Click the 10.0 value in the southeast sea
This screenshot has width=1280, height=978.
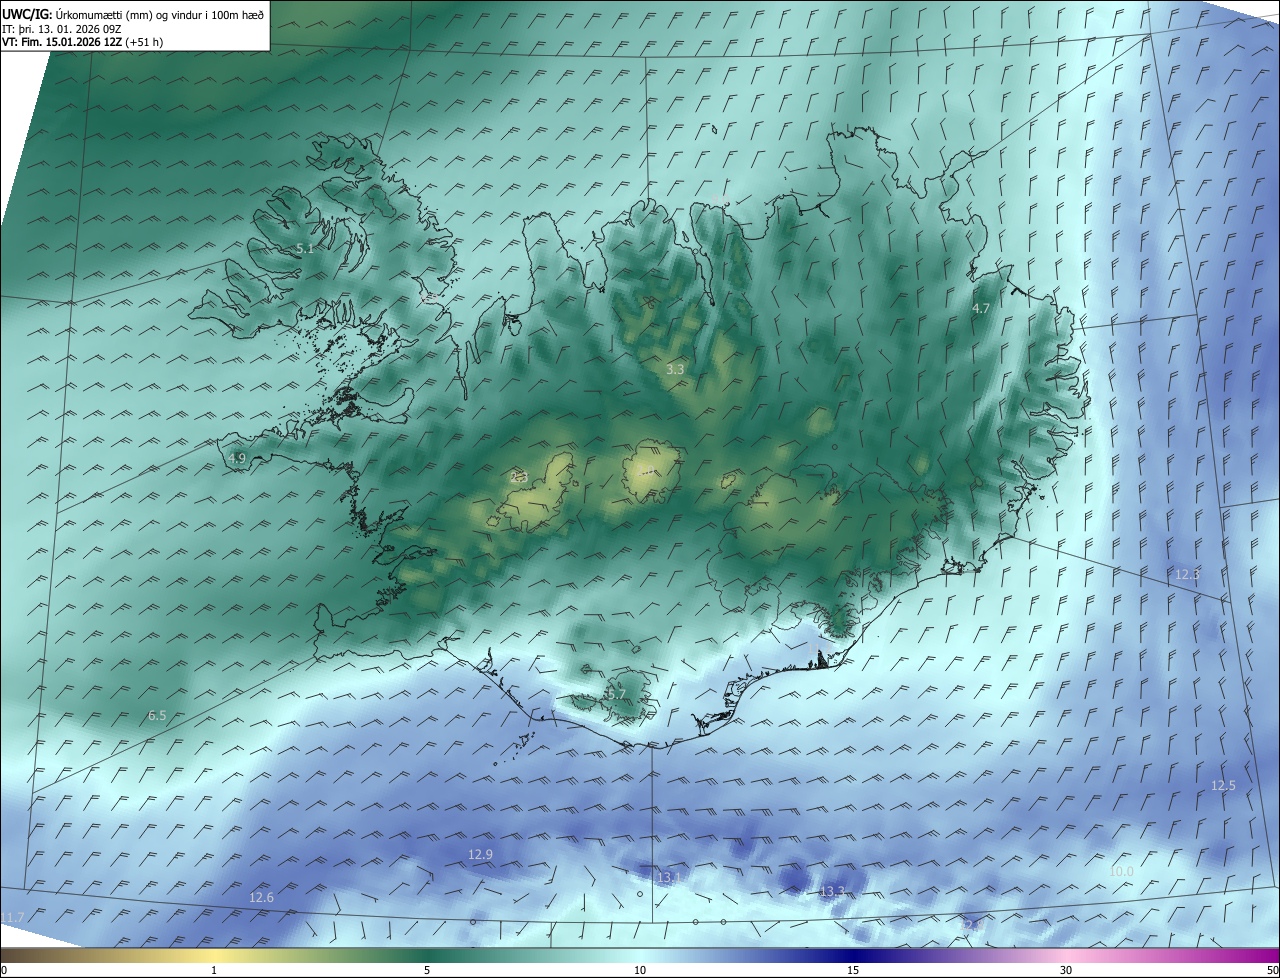[x=1122, y=871]
